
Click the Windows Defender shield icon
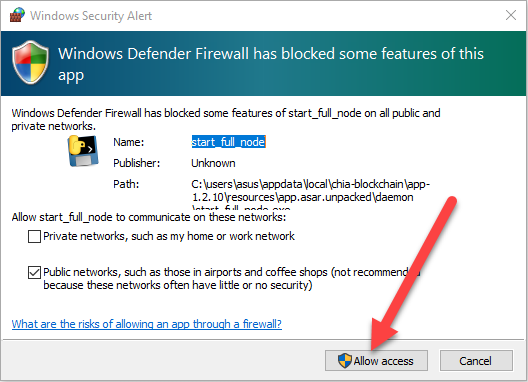[x=30, y=62]
